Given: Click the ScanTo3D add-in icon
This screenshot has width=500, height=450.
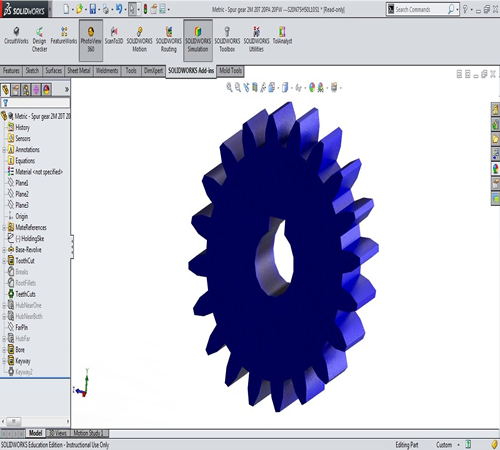Looking at the screenshot, I should 114,36.
